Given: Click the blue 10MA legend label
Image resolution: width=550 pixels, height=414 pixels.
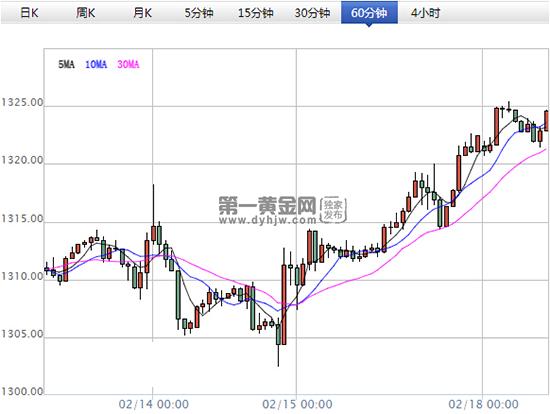Looking at the screenshot, I should pyautogui.click(x=96, y=64).
